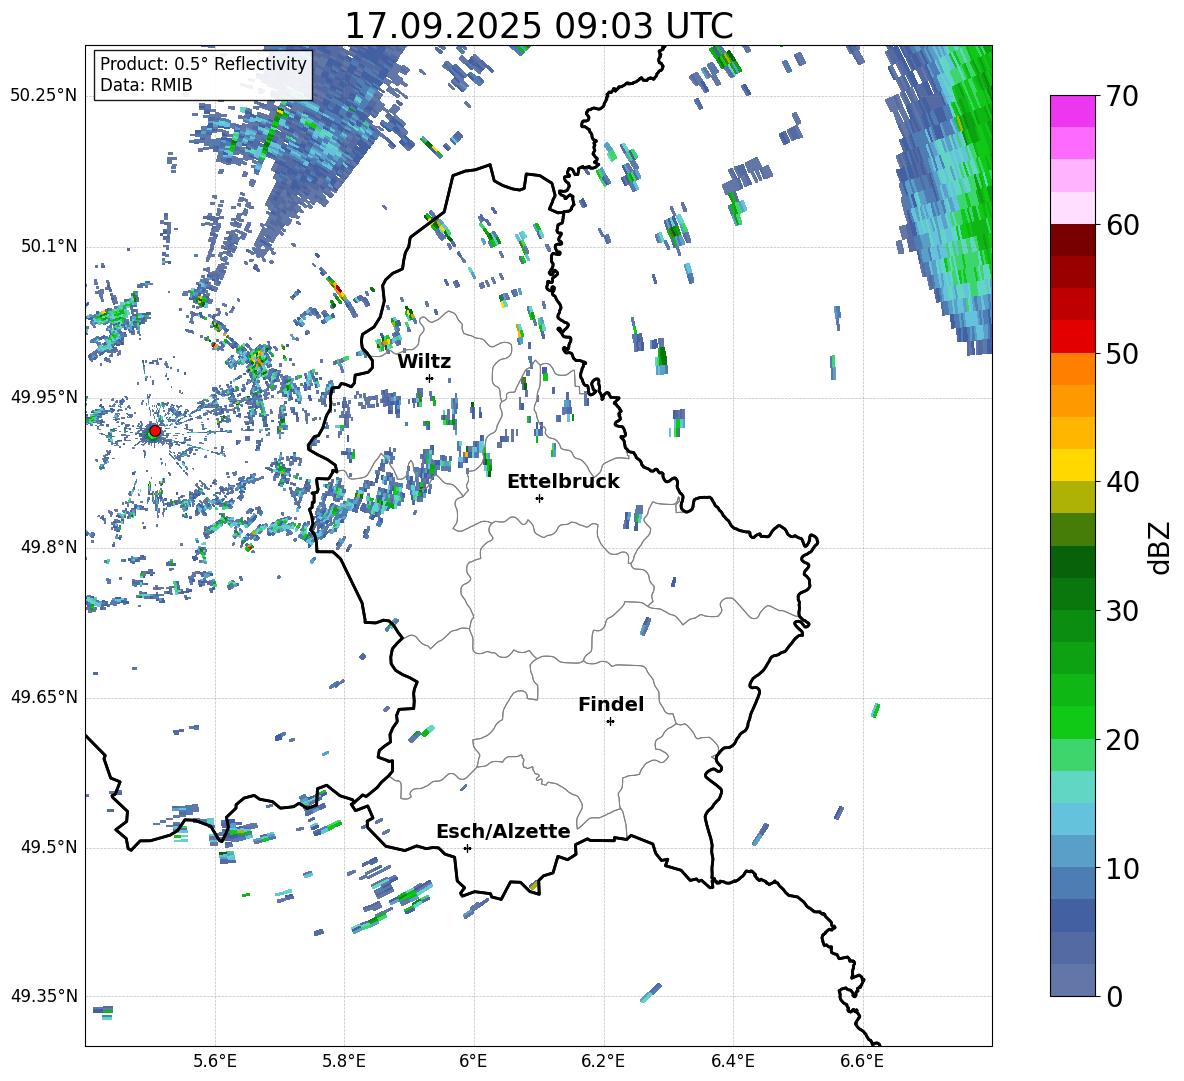
Task: Click the red radar site marker
Action: click(155, 430)
